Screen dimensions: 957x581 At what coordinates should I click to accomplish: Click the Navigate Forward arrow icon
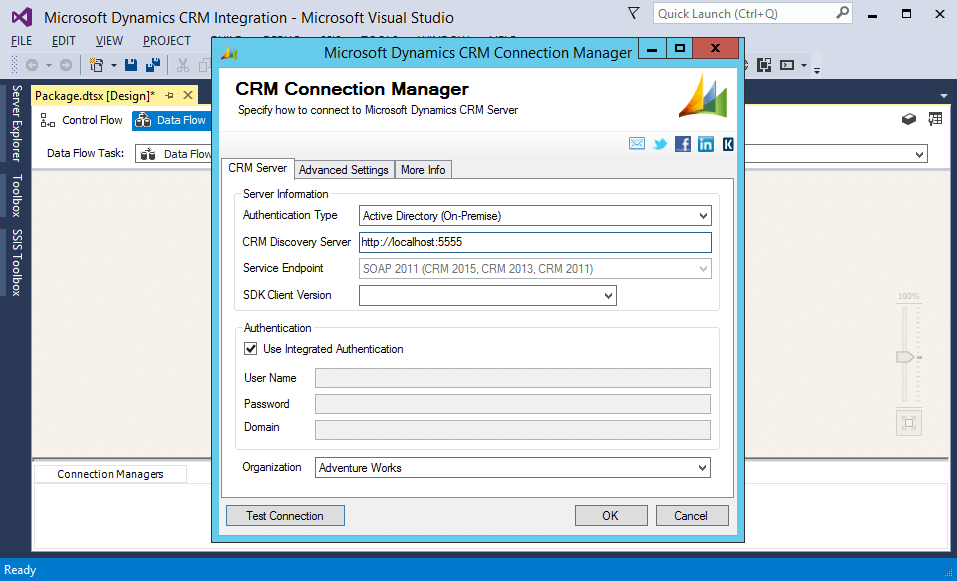tap(66, 65)
